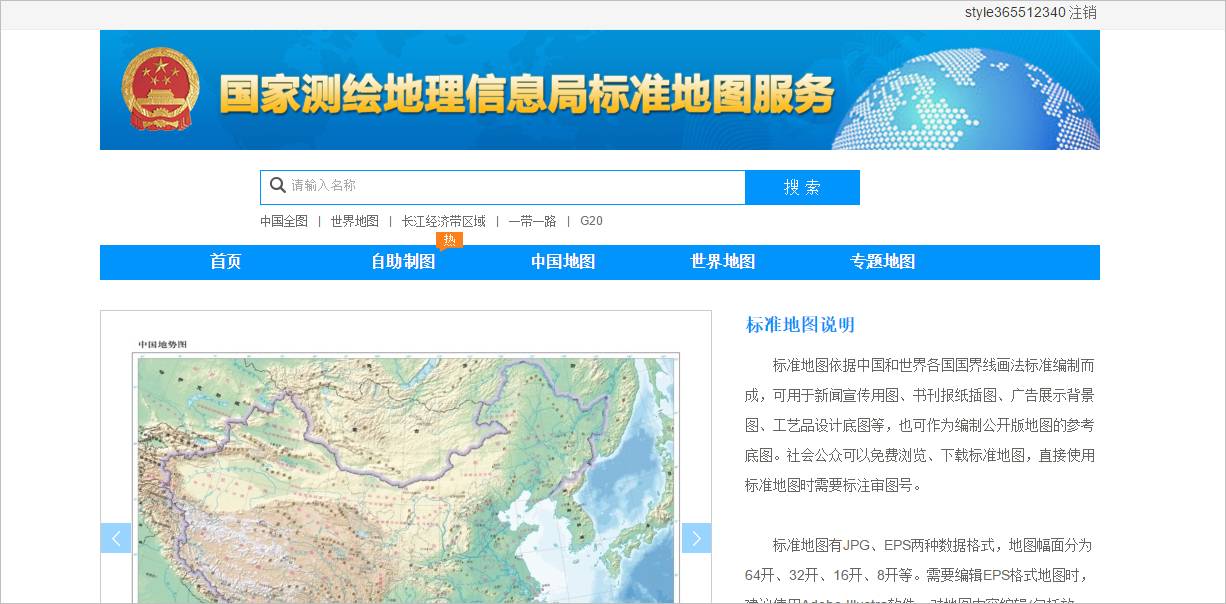Open 自助制图 in the navigation bar
The height and width of the screenshot is (604, 1226).
(x=403, y=262)
